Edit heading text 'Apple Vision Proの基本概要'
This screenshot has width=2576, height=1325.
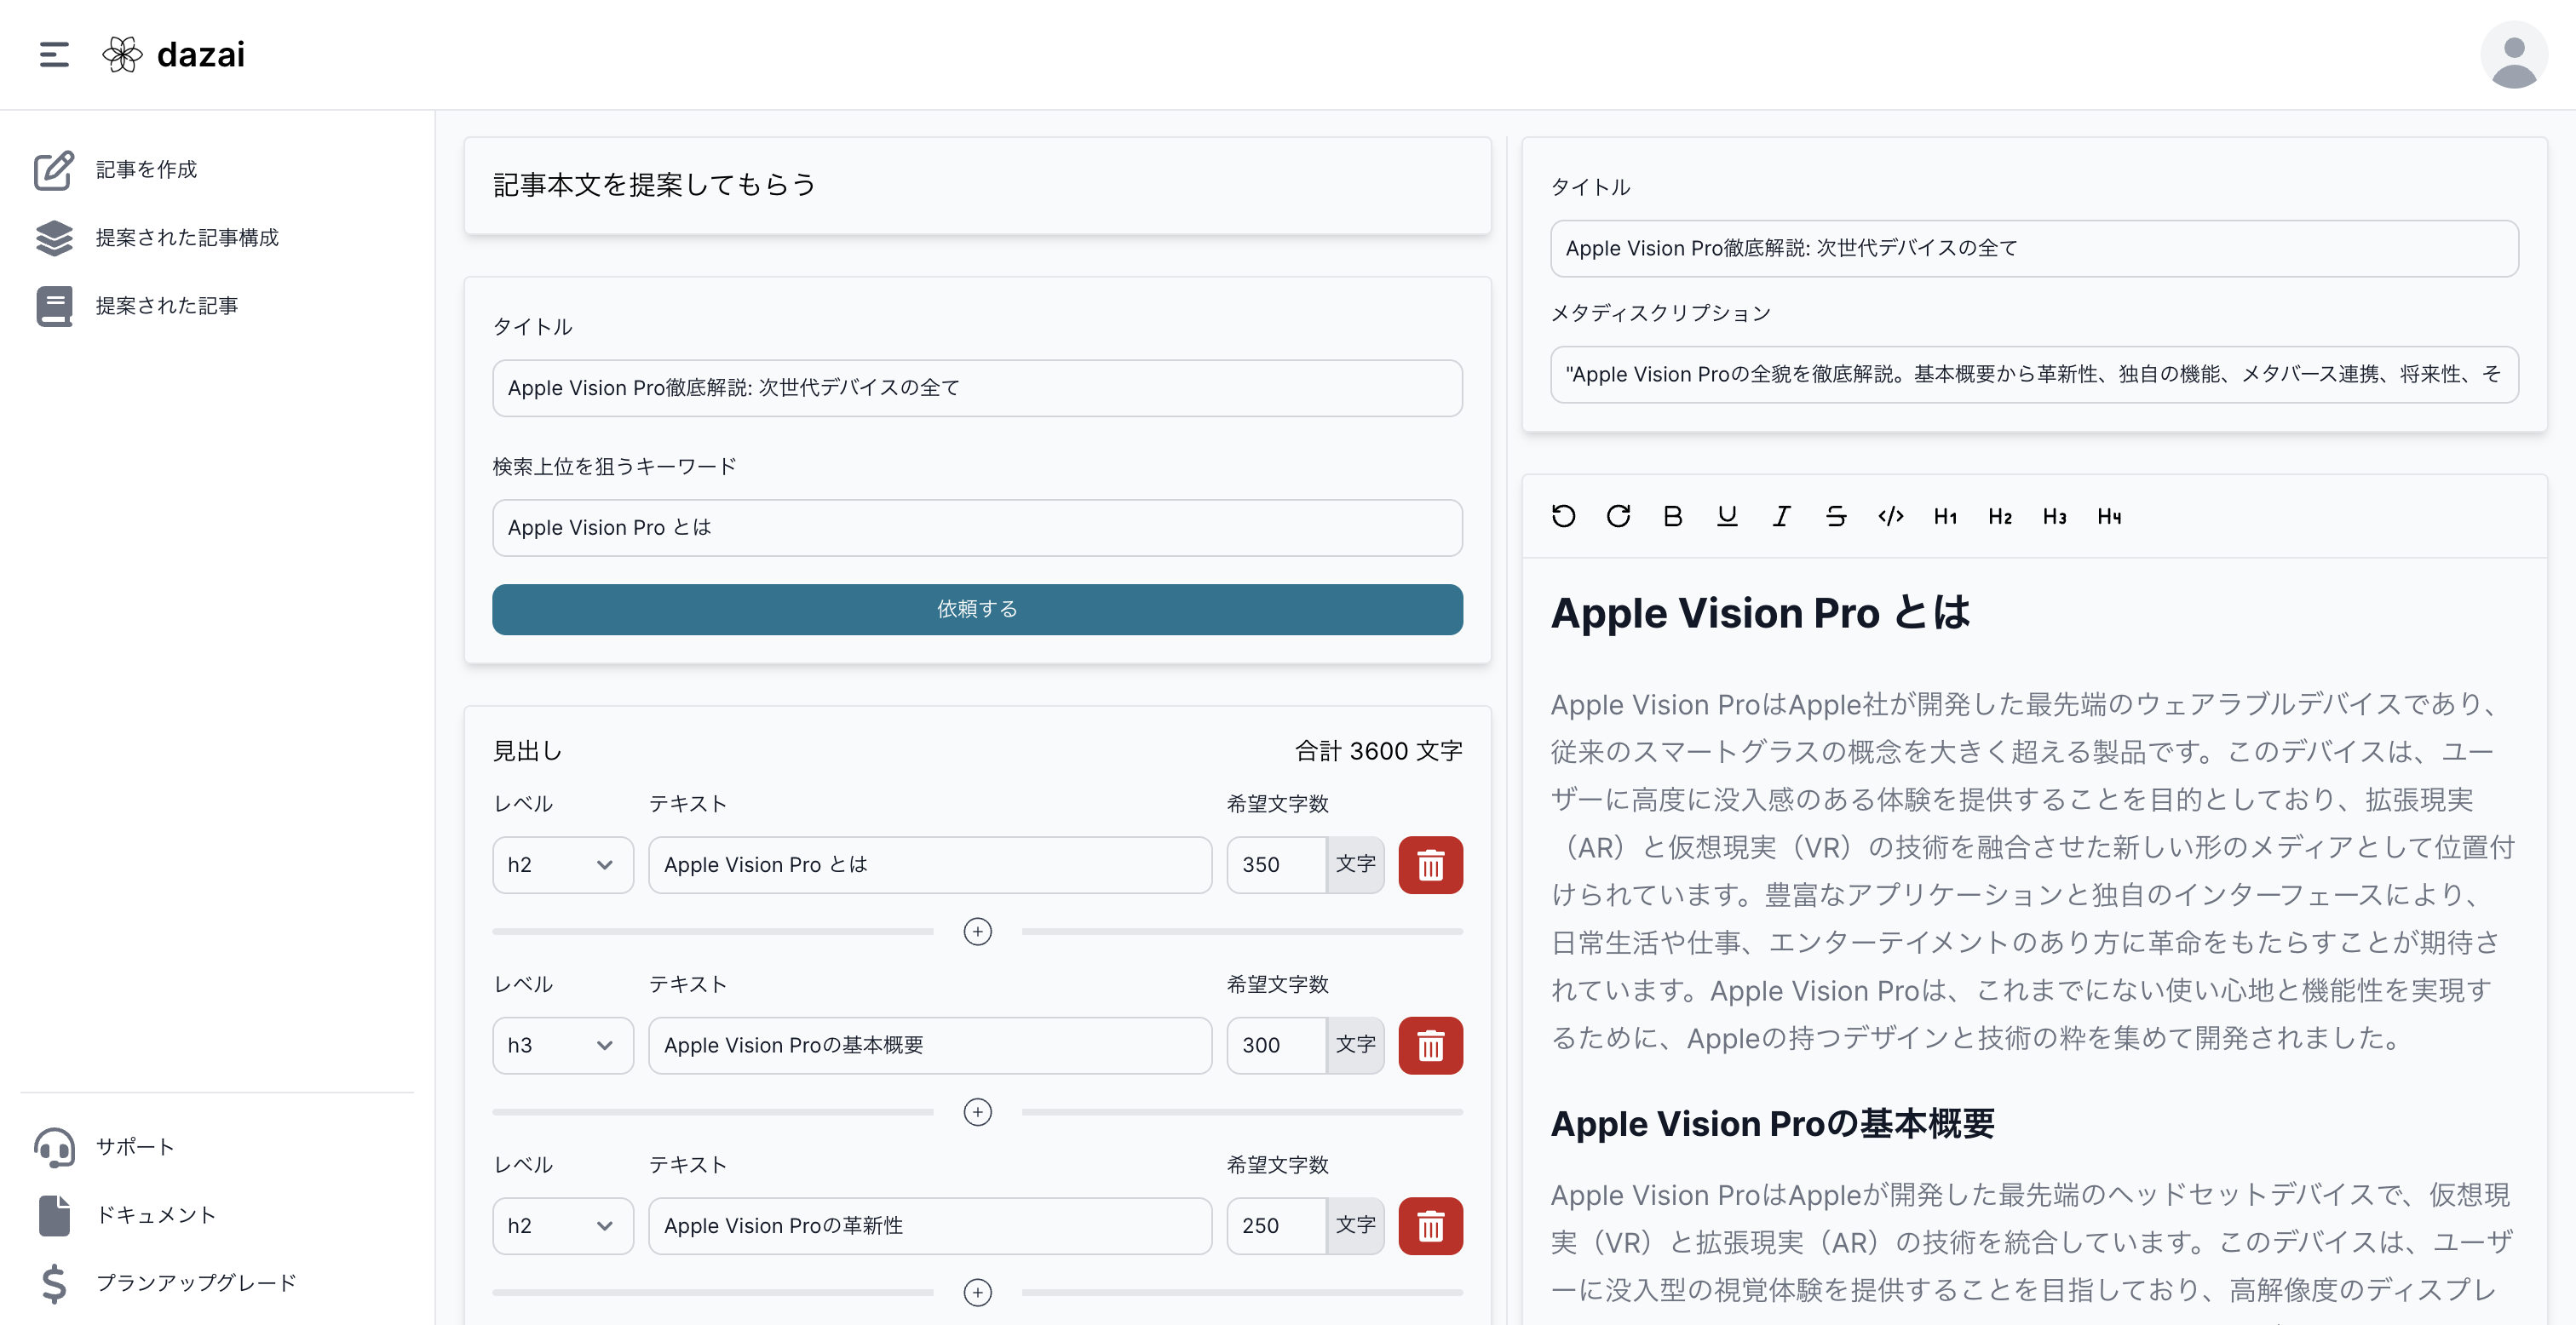tap(930, 1046)
